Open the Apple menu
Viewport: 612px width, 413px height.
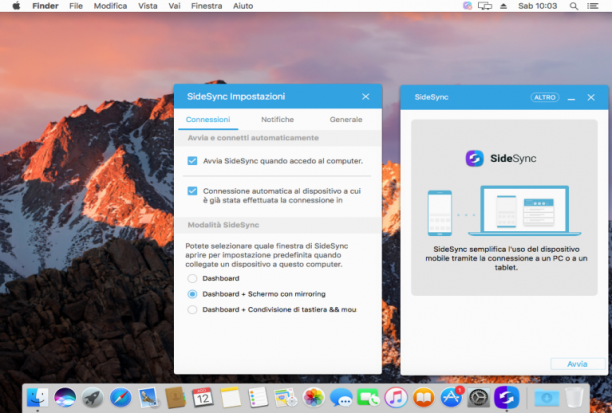(16, 6)
